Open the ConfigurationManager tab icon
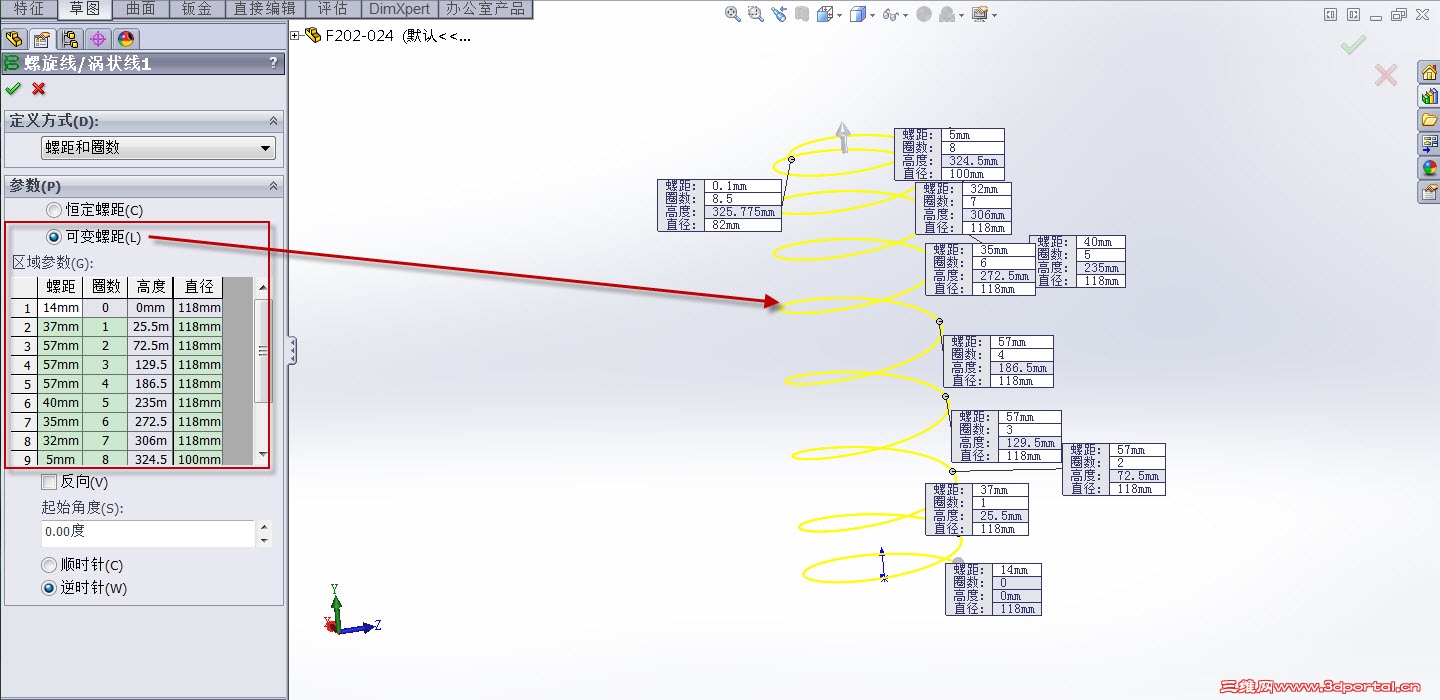 [70, 39]
